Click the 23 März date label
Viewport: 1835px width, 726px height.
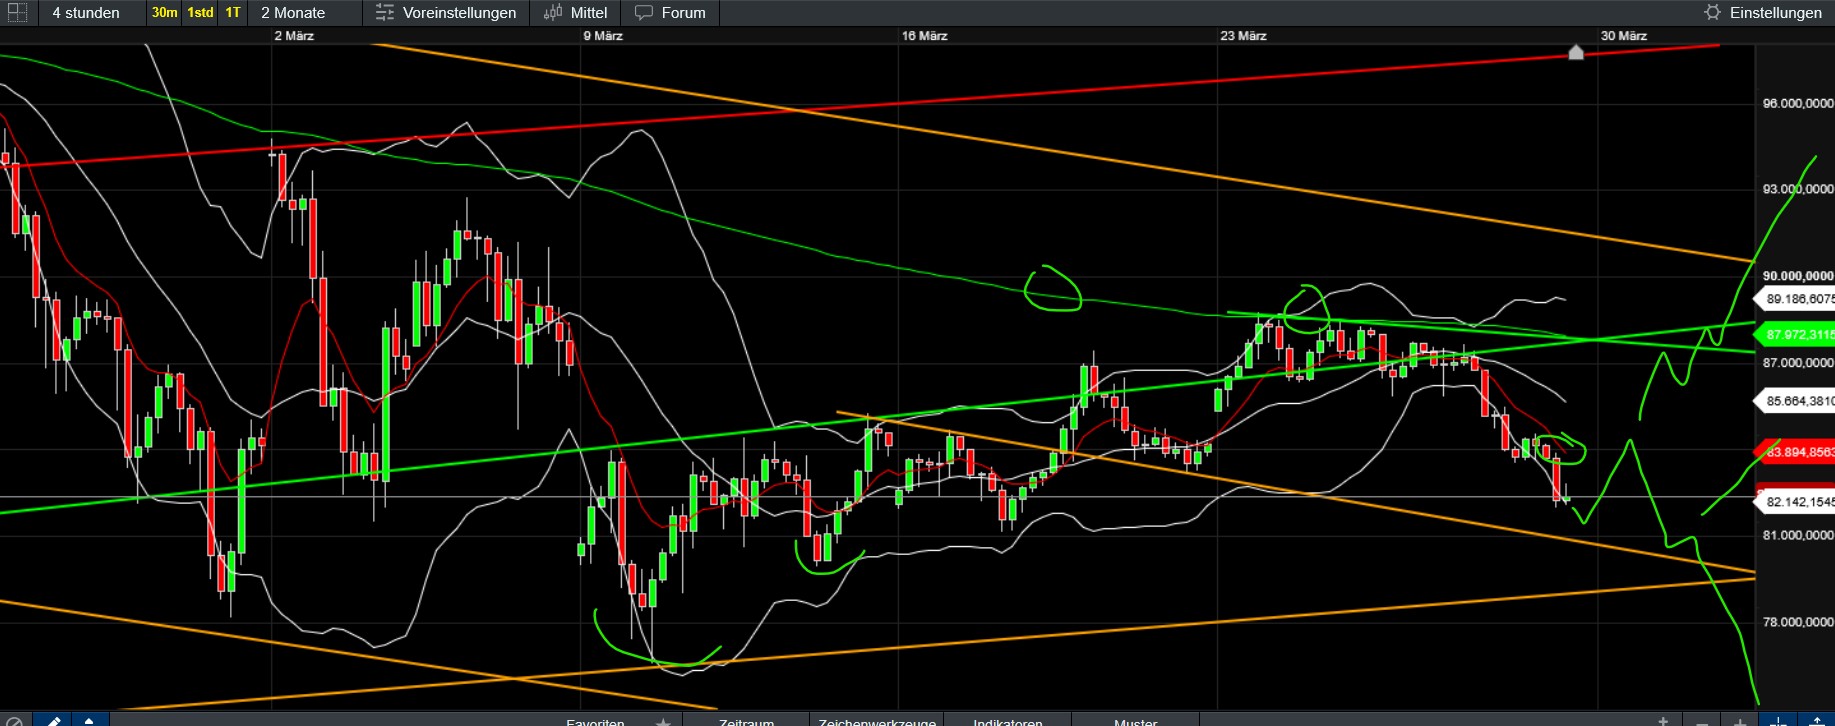[1243, 36]
